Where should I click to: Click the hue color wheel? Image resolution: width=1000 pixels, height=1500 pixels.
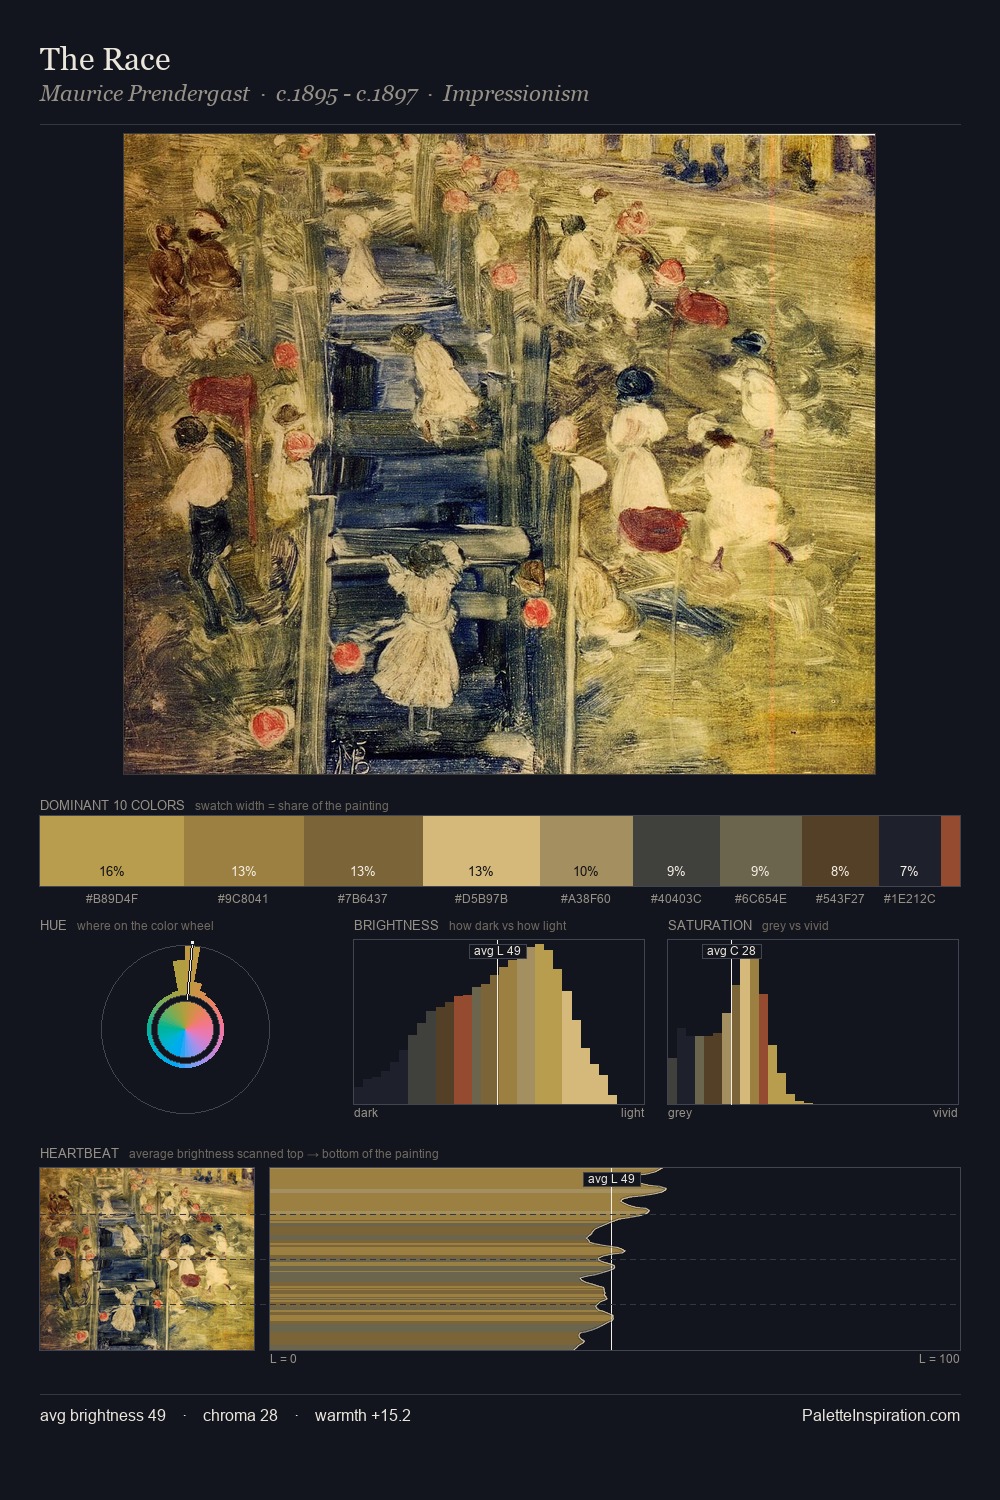point(185,1029)
